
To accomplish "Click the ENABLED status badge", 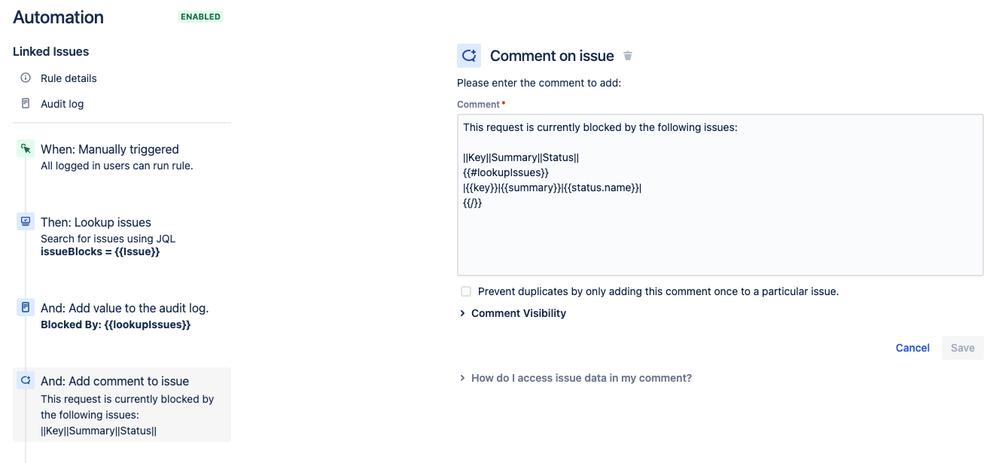I will [201, 17].
